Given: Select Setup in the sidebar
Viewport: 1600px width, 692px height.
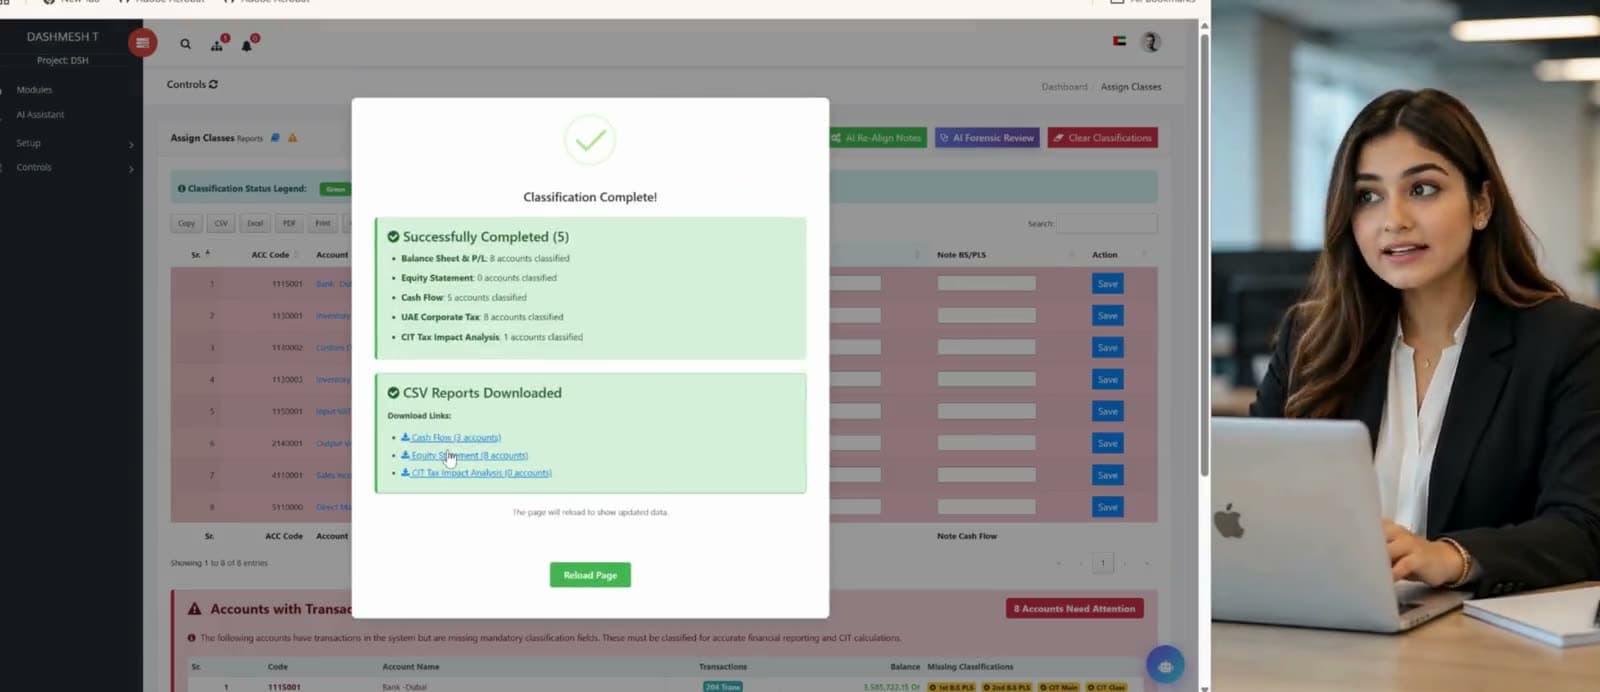Looking at the screenshot, I should pyautogui.click(x=28, y=143).
